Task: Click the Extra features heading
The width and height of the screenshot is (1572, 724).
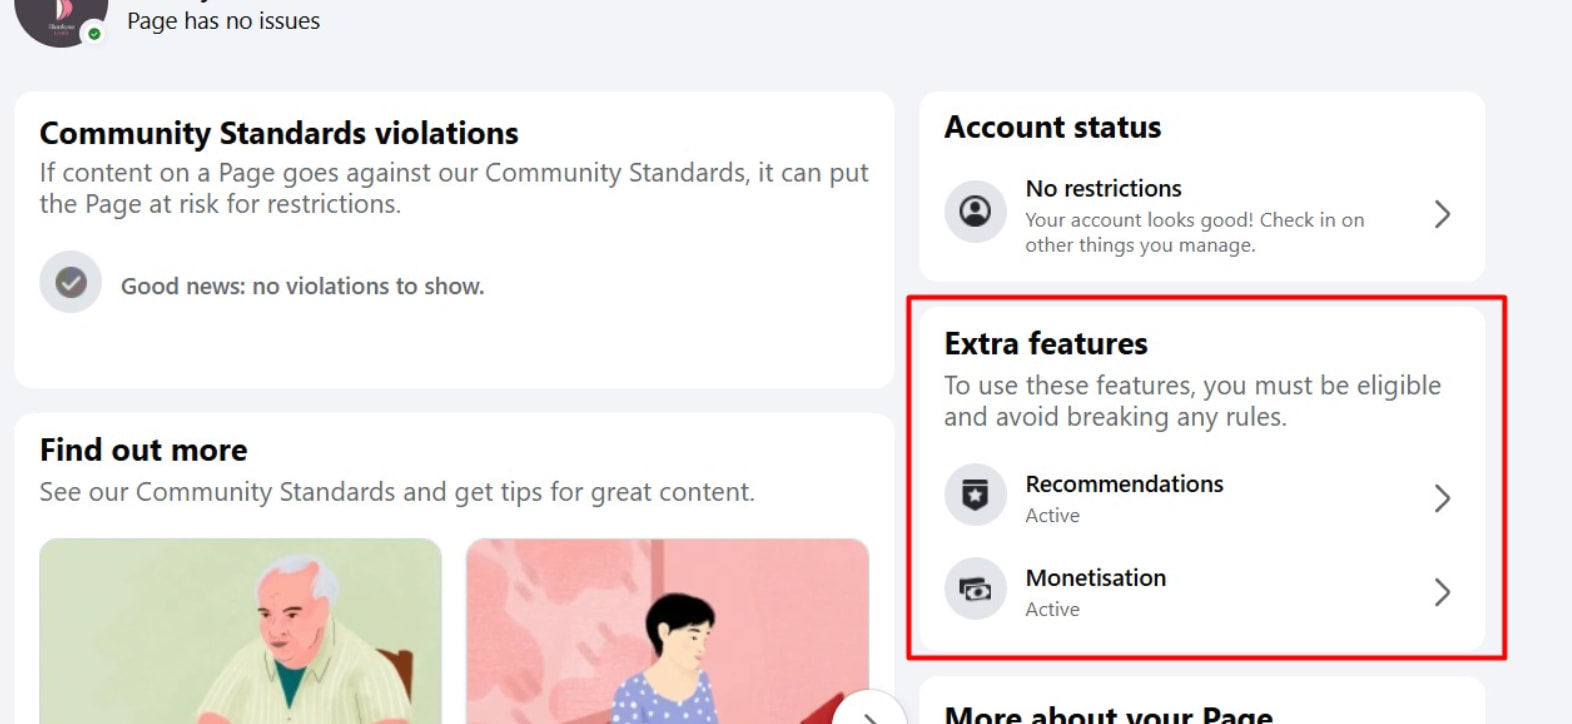Action: (x=1046, y=343)
